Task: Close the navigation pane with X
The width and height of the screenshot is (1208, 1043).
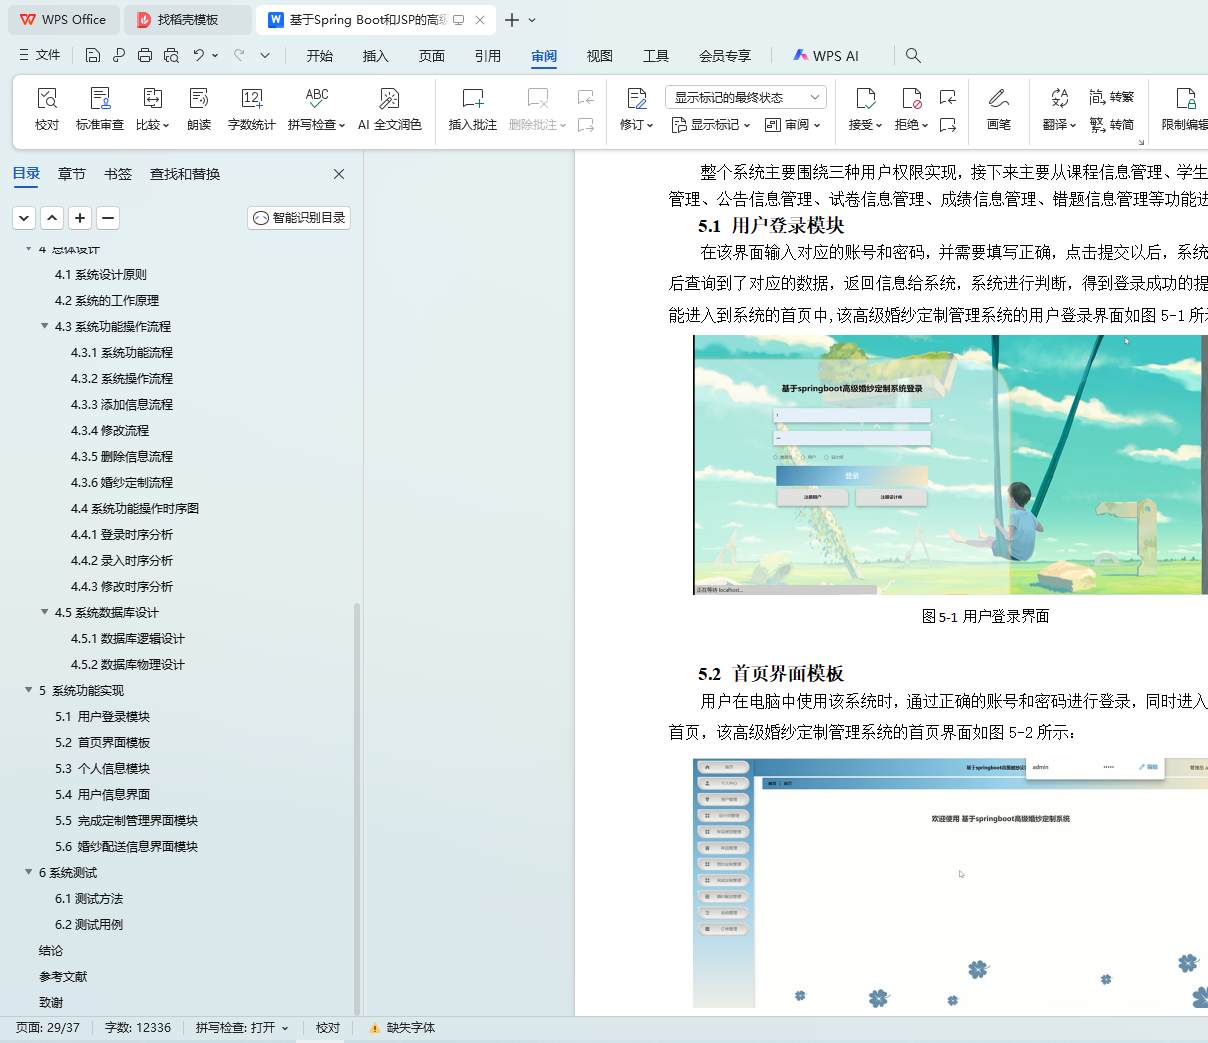Action: point(339,174)
